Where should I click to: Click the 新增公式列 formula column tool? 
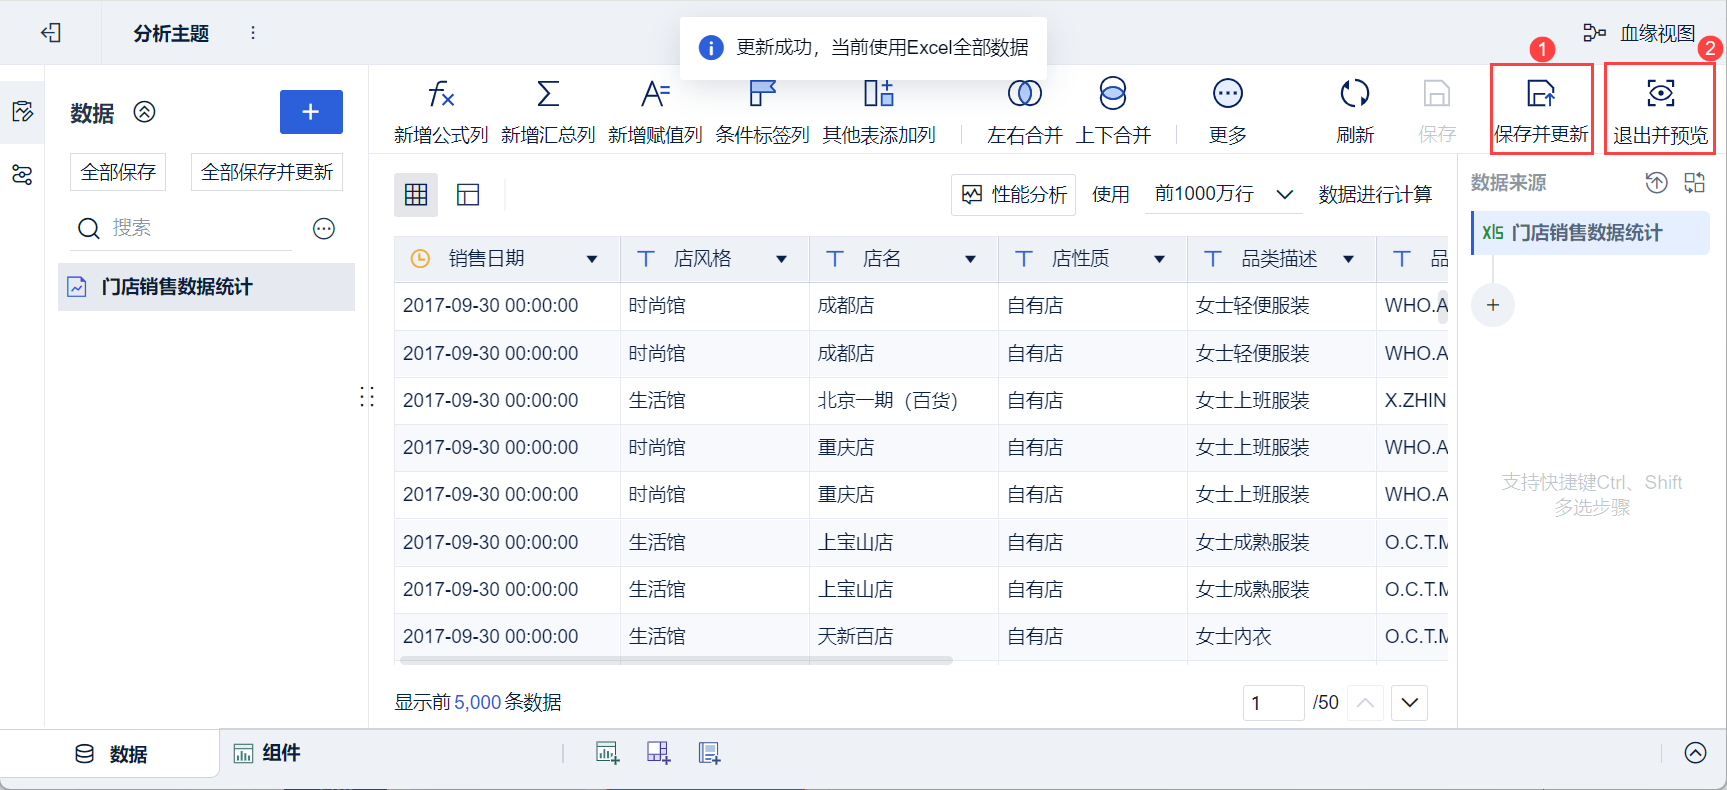point(441,112)
